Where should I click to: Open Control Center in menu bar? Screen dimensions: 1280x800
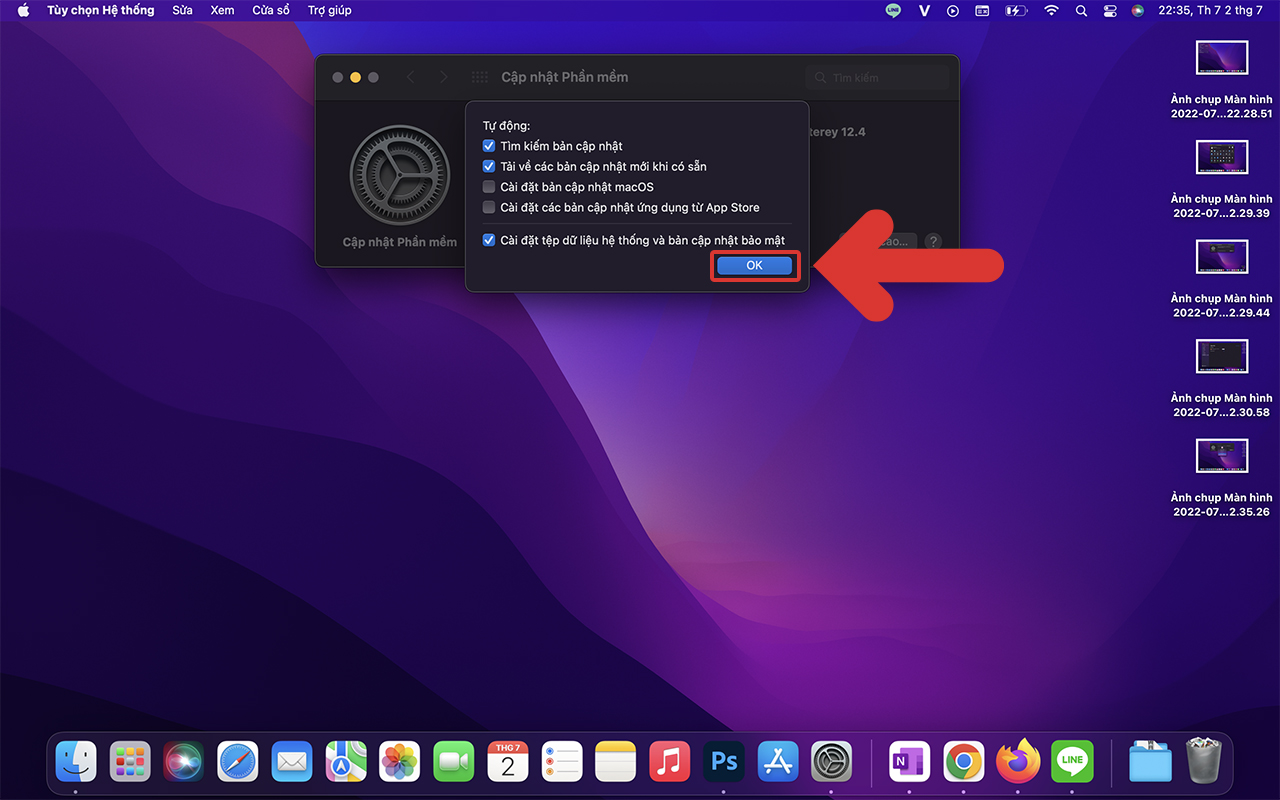(1110, 10)
